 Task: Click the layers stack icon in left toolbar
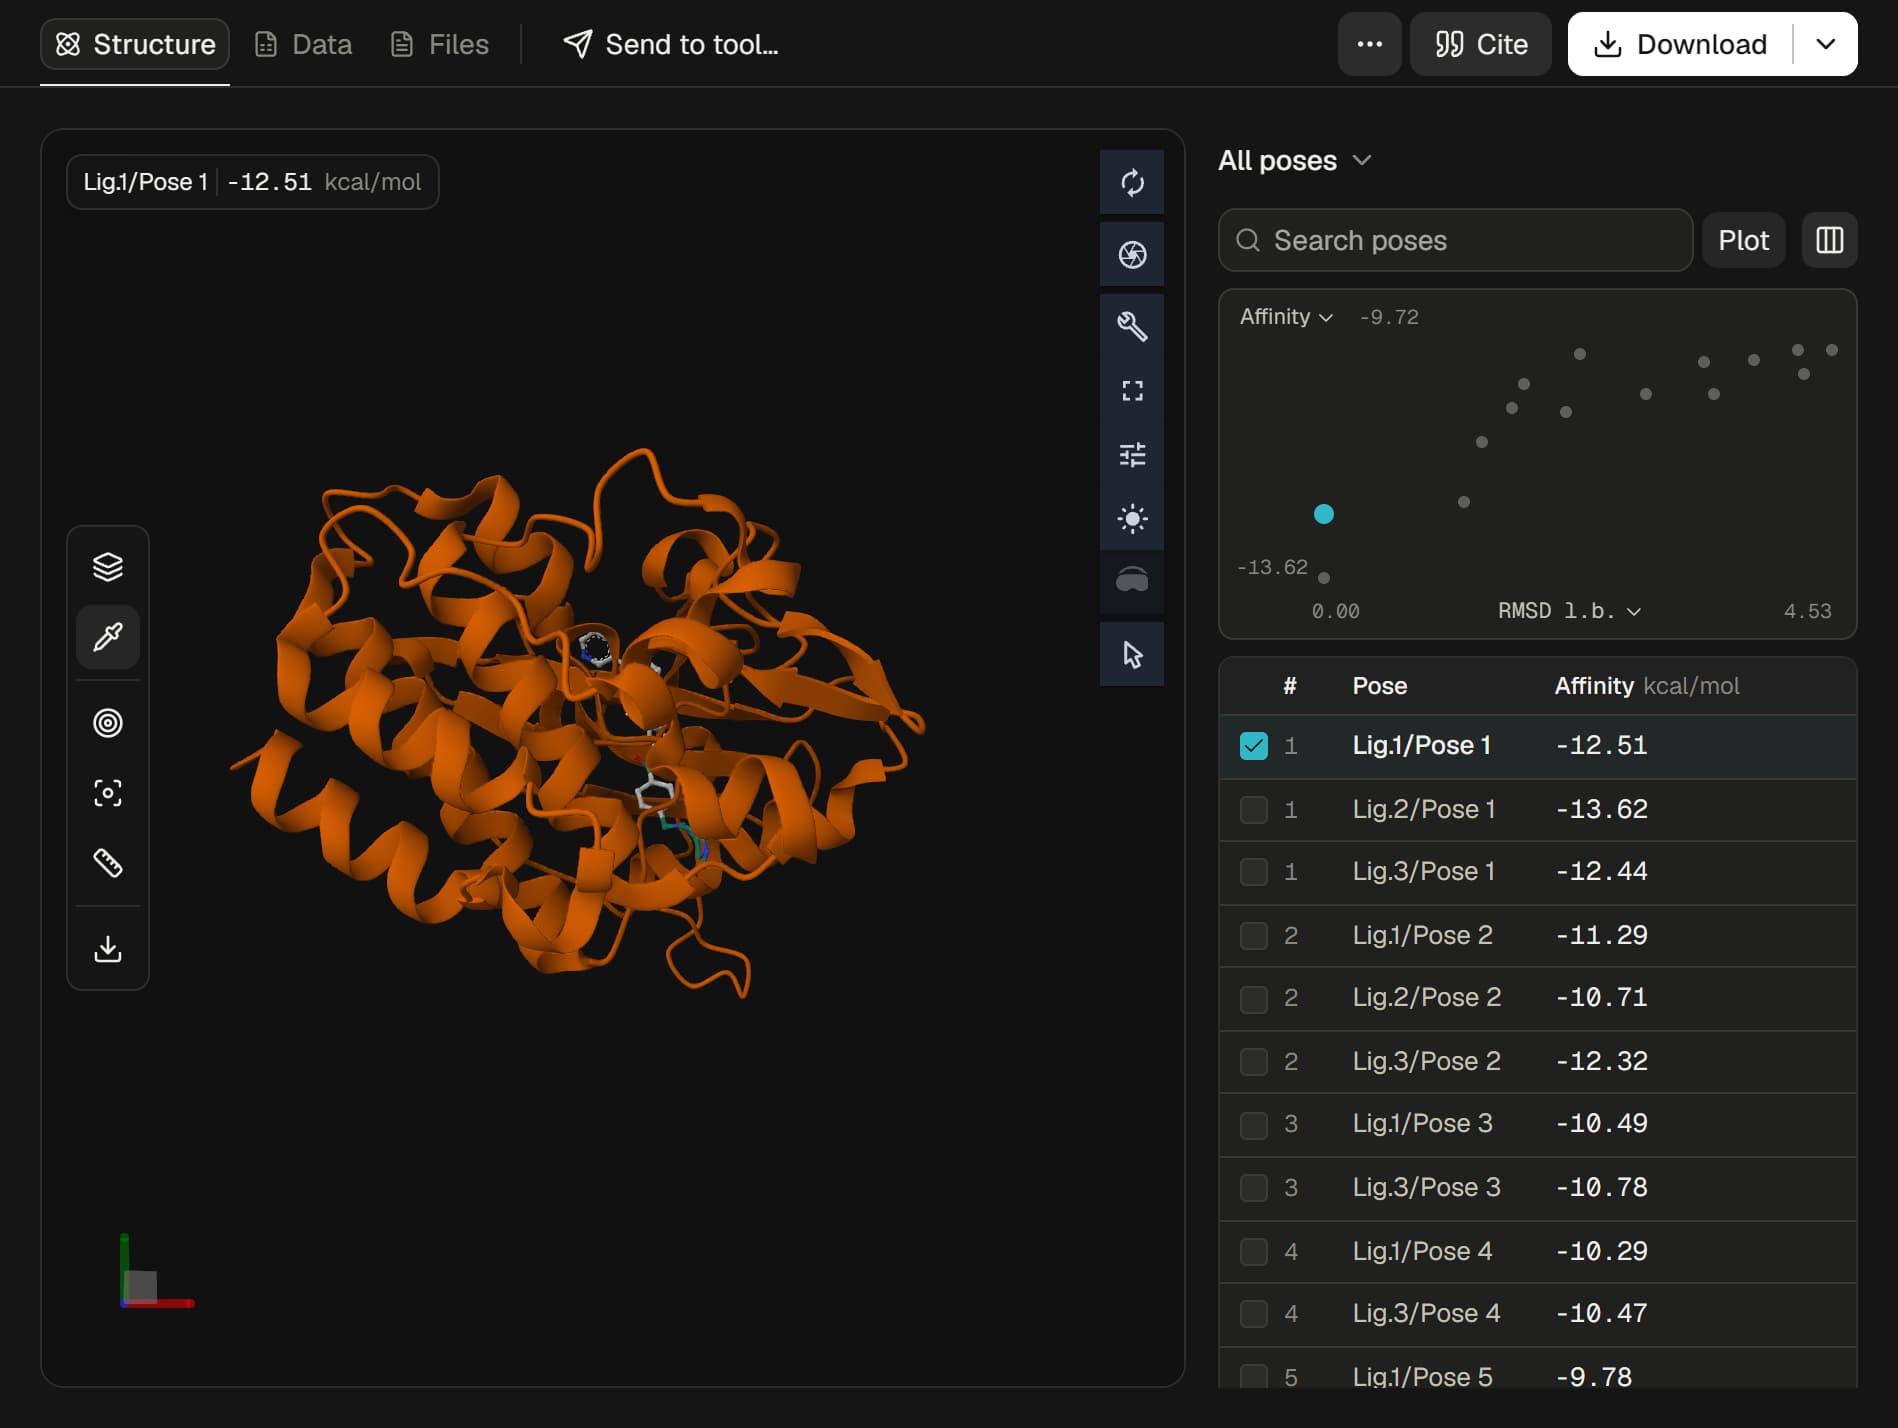click(108, 567)
